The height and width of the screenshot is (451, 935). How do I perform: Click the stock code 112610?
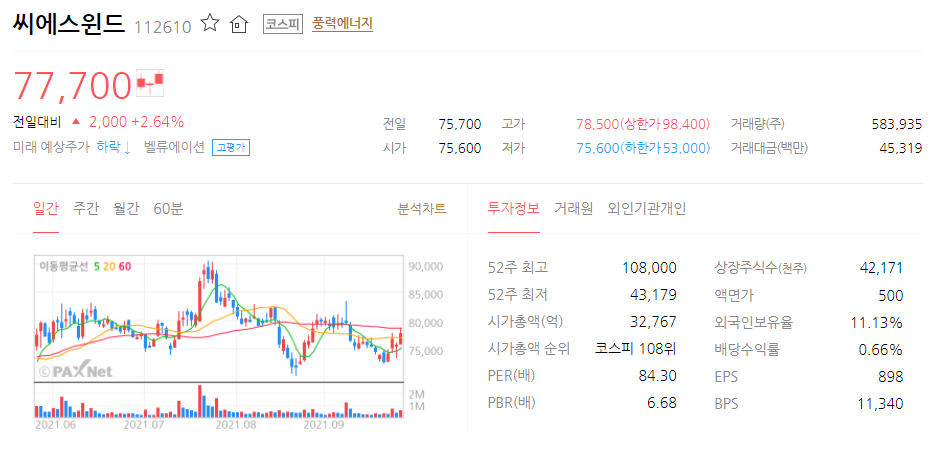(163, 27)
